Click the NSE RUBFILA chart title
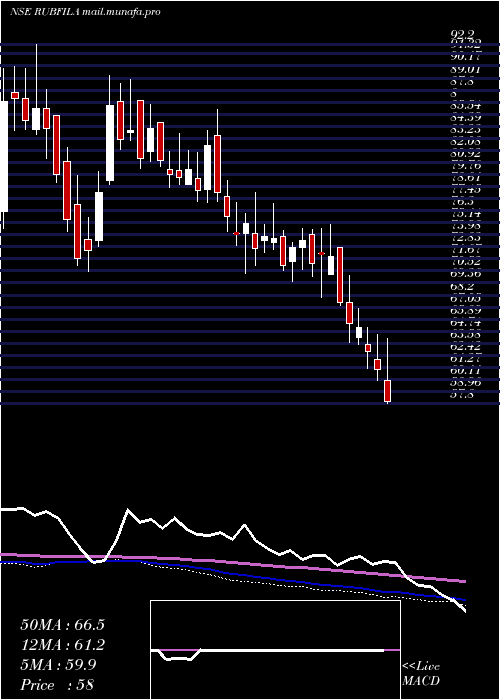 (x=85, y=12)
